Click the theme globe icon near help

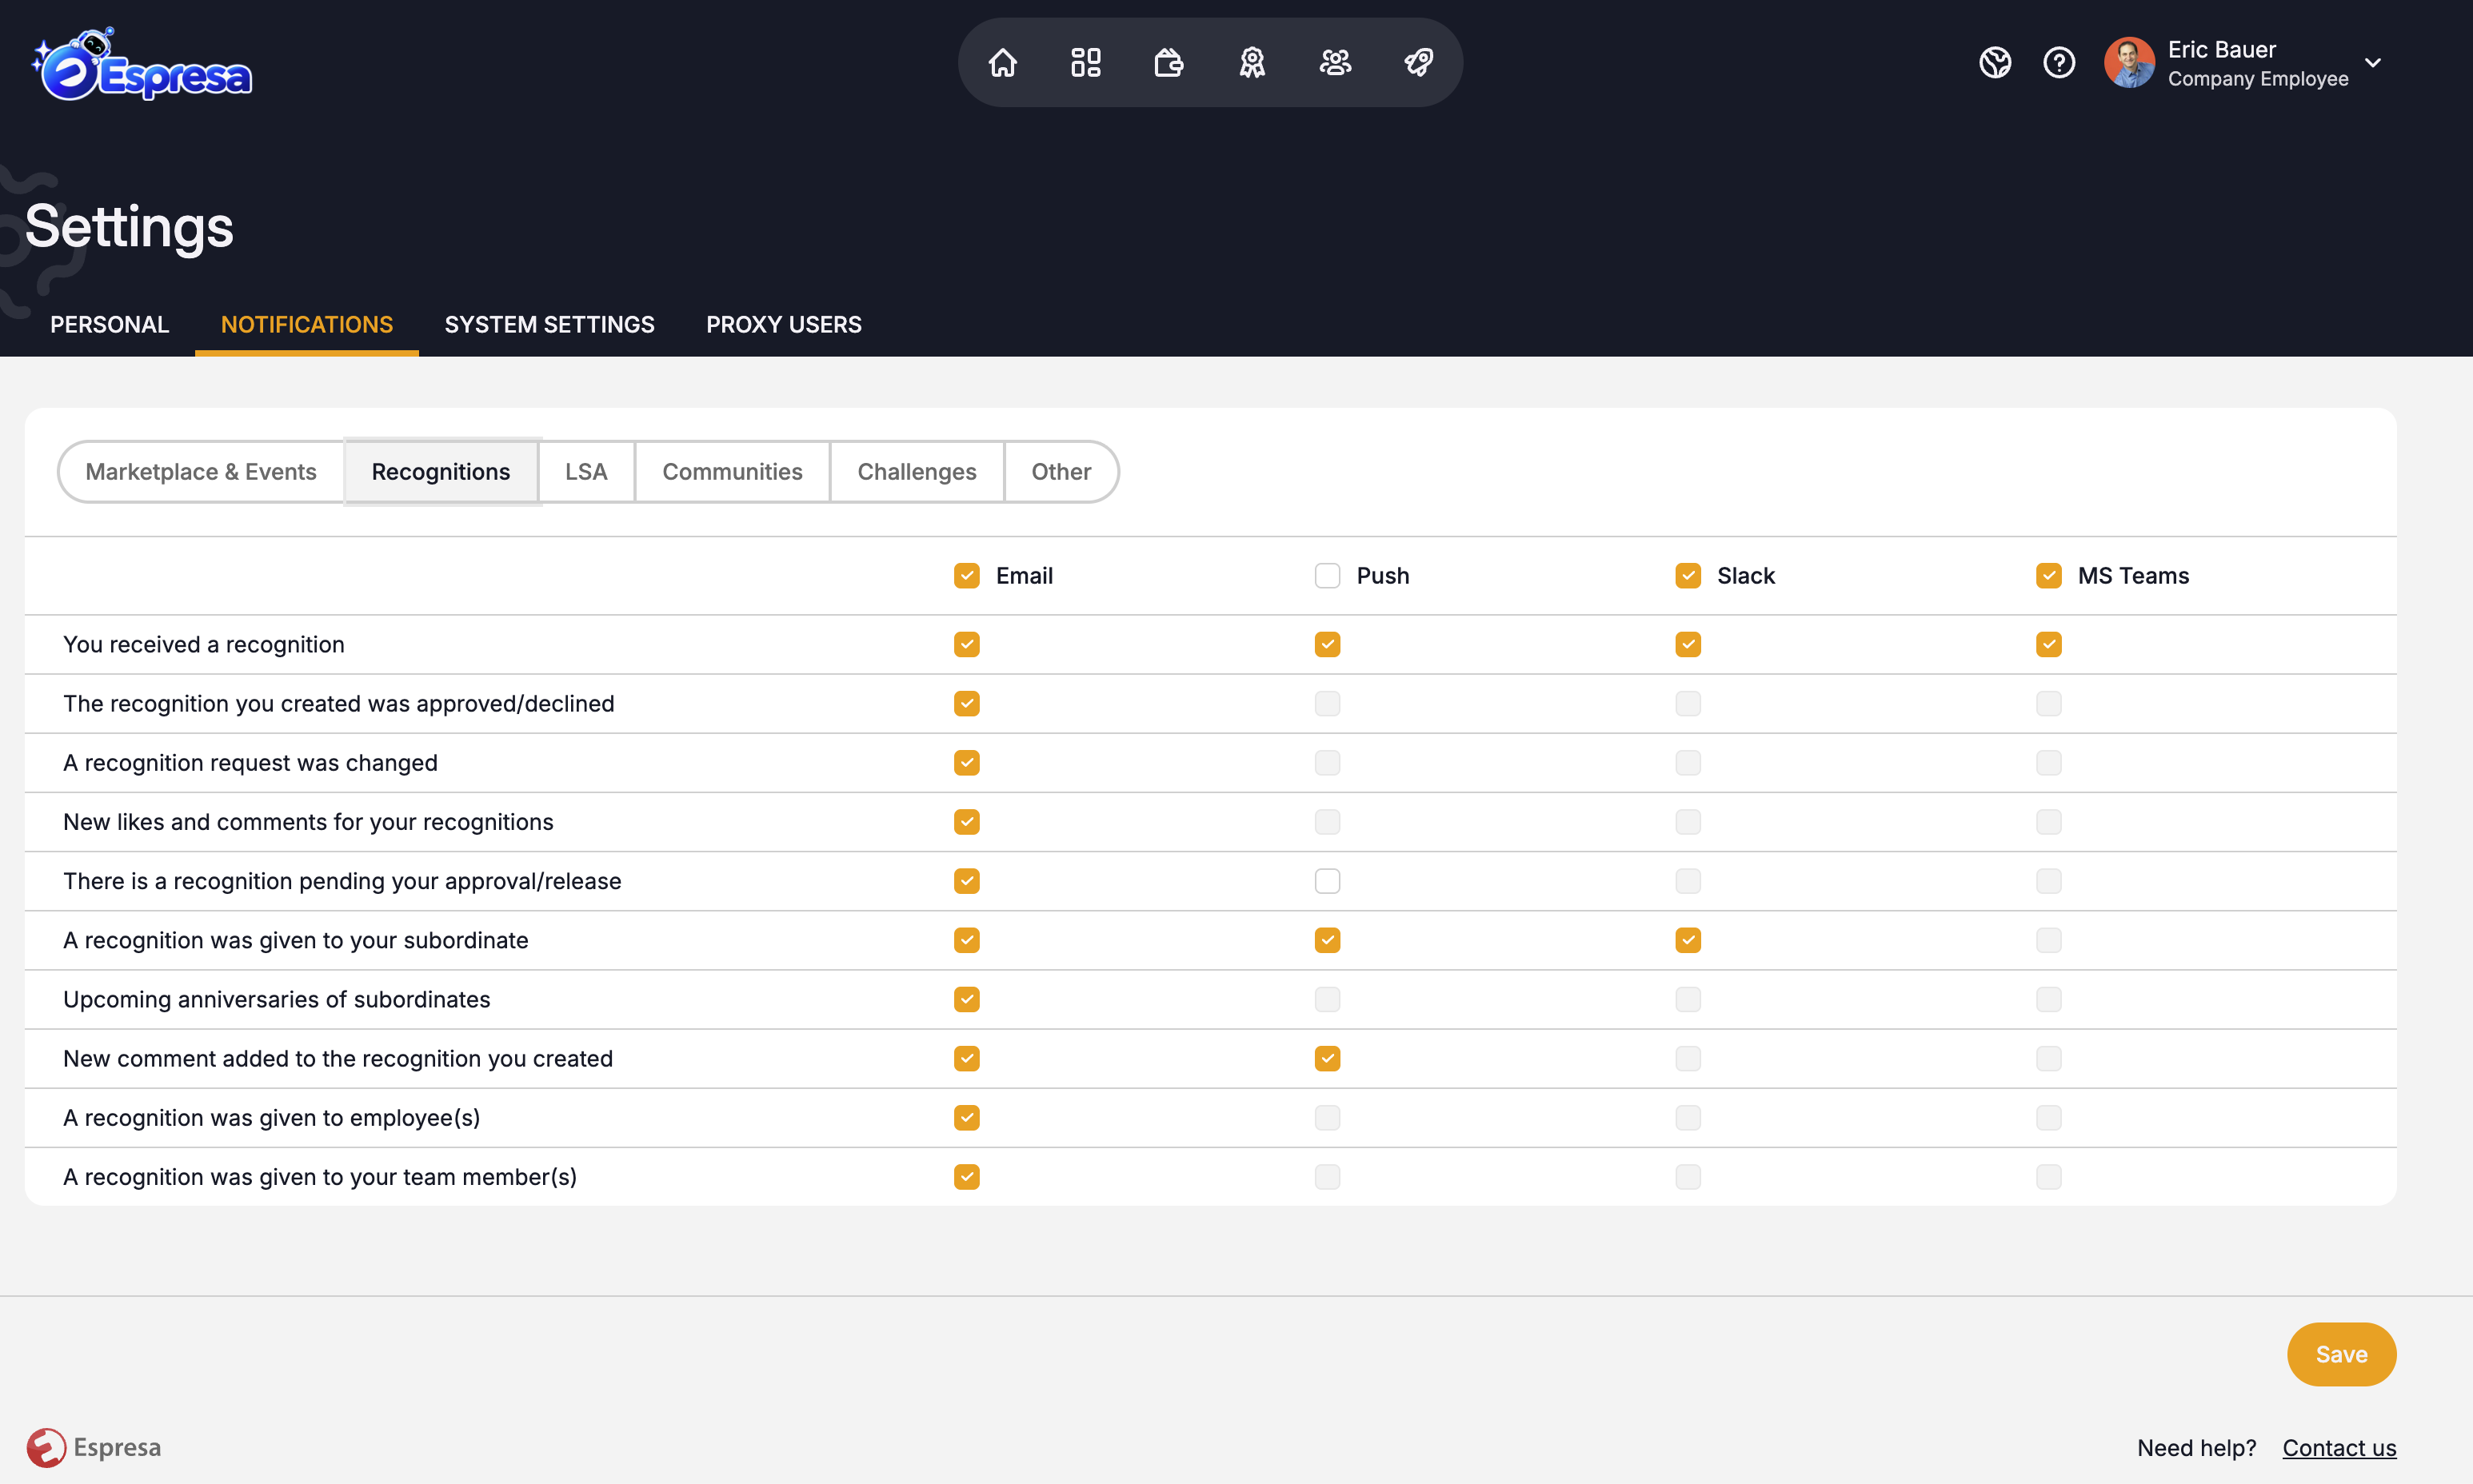pos(1995,62)
